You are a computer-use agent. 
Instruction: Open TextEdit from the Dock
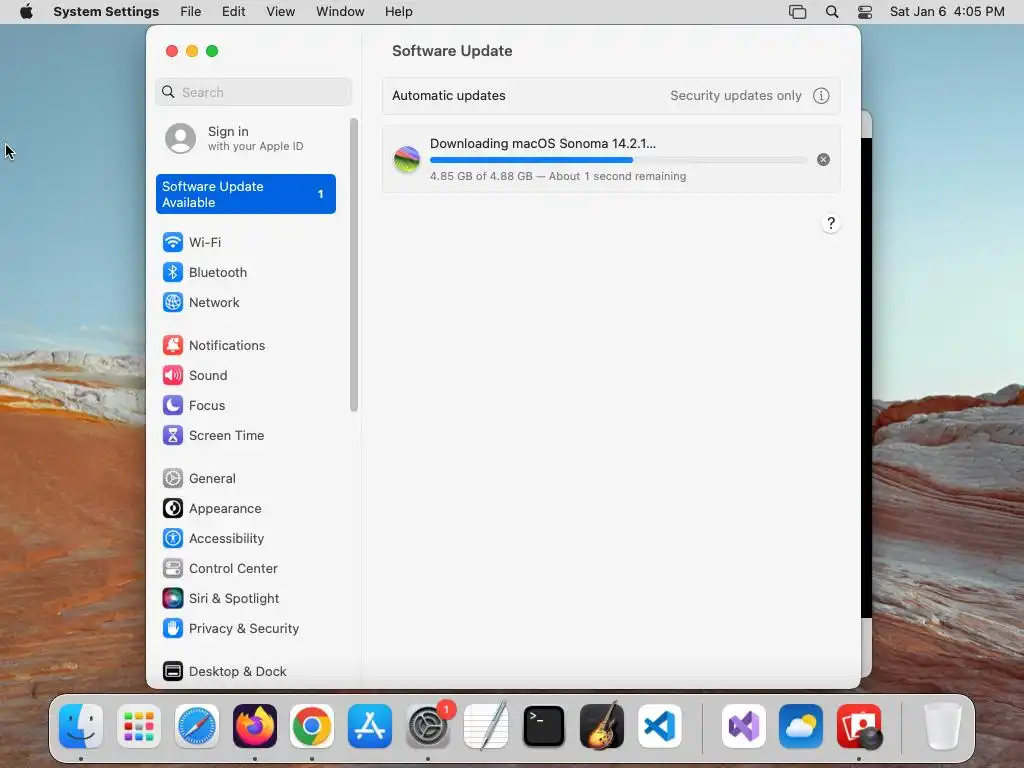pyautogui.click(x=486, y=726)
